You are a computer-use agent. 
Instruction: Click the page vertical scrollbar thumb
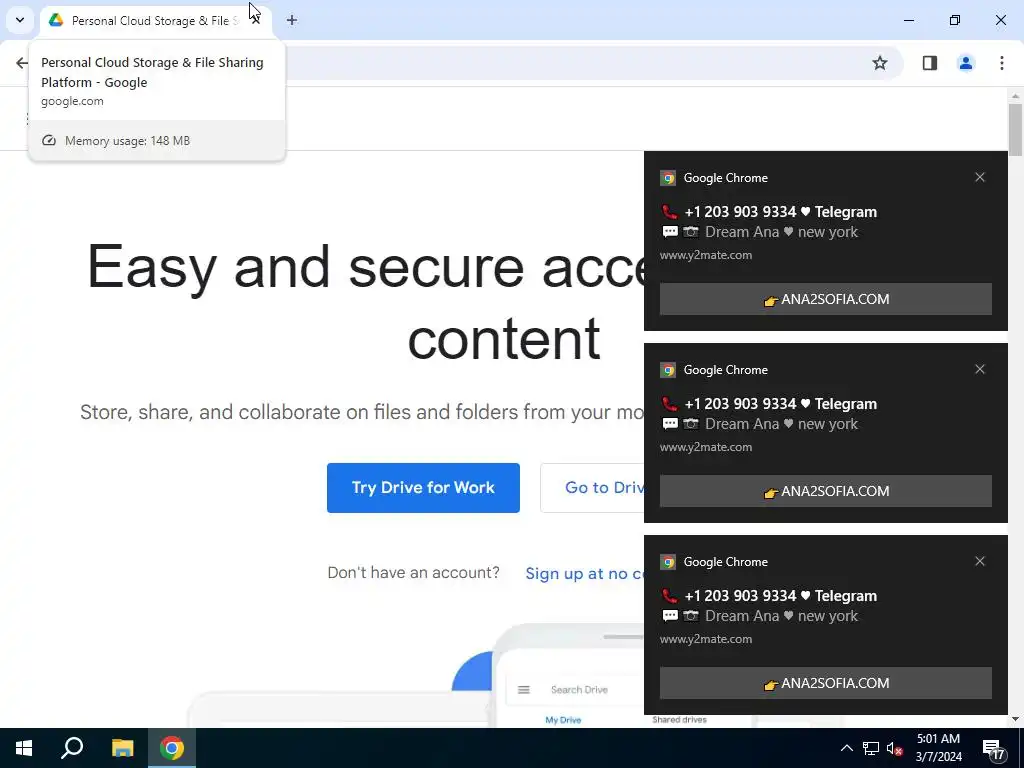point(1015,129)
